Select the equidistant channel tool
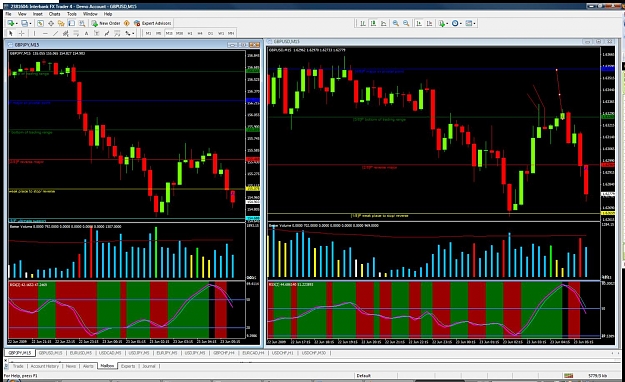This screenshot has width=625, height=382. tap(66, 33)
